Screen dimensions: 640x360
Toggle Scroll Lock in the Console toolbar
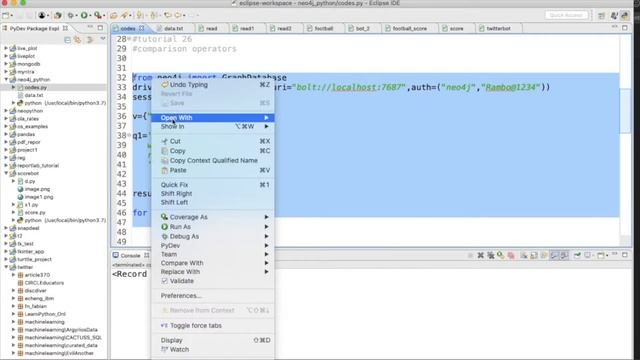pyautogui.click(x=534, y=256)
